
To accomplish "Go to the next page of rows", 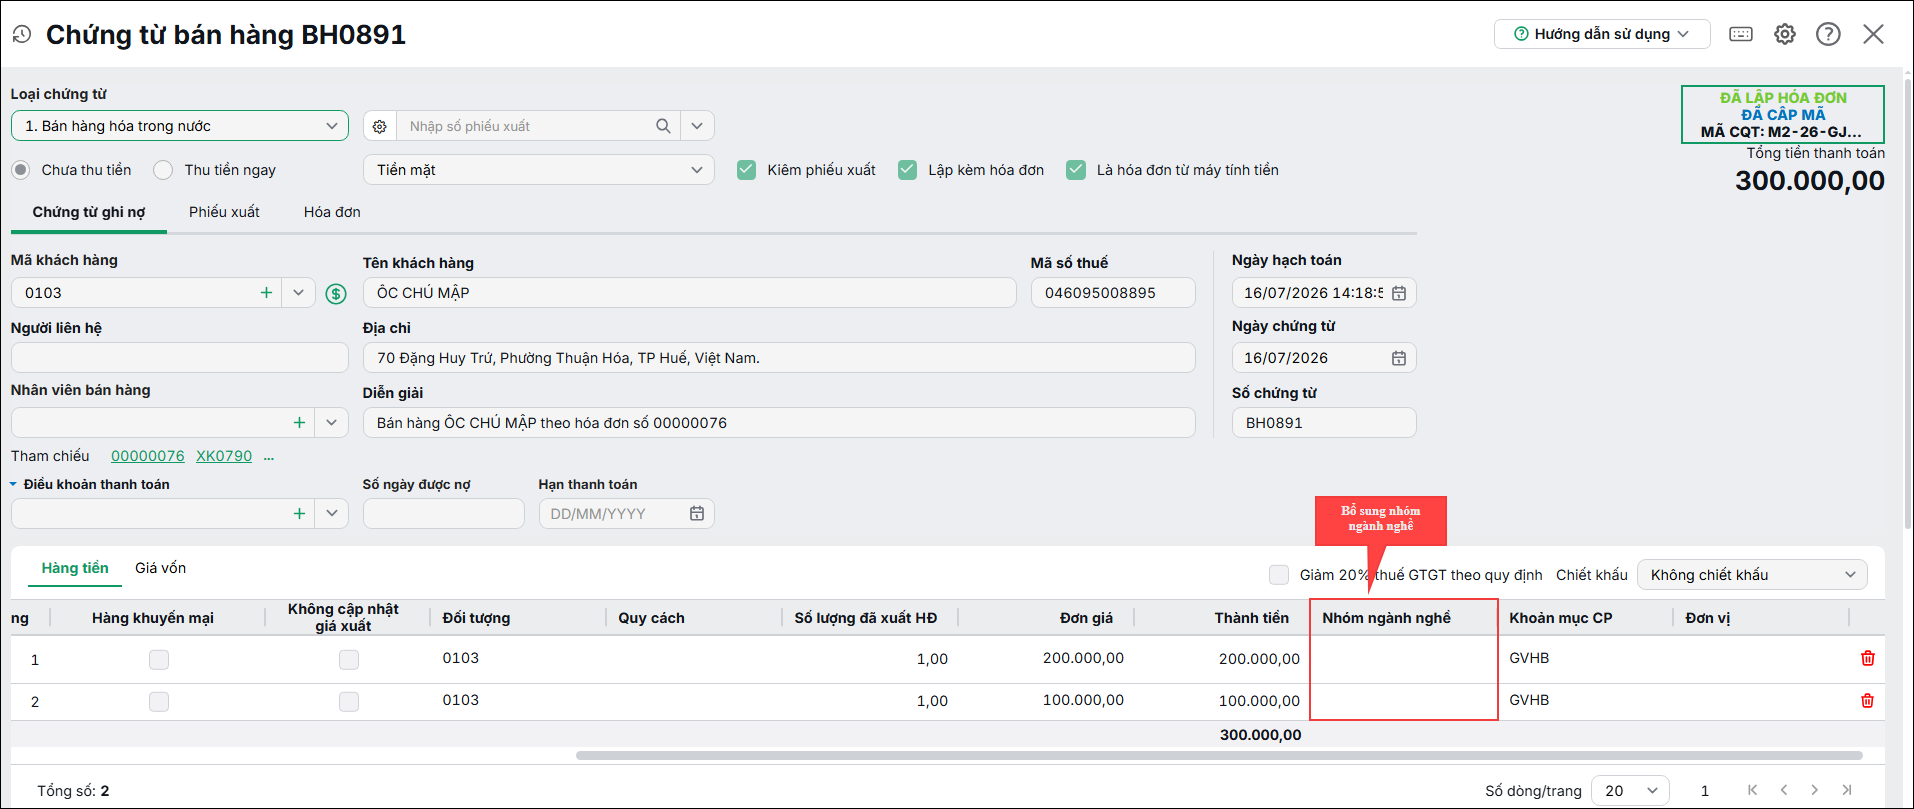I will point(1814,790).
